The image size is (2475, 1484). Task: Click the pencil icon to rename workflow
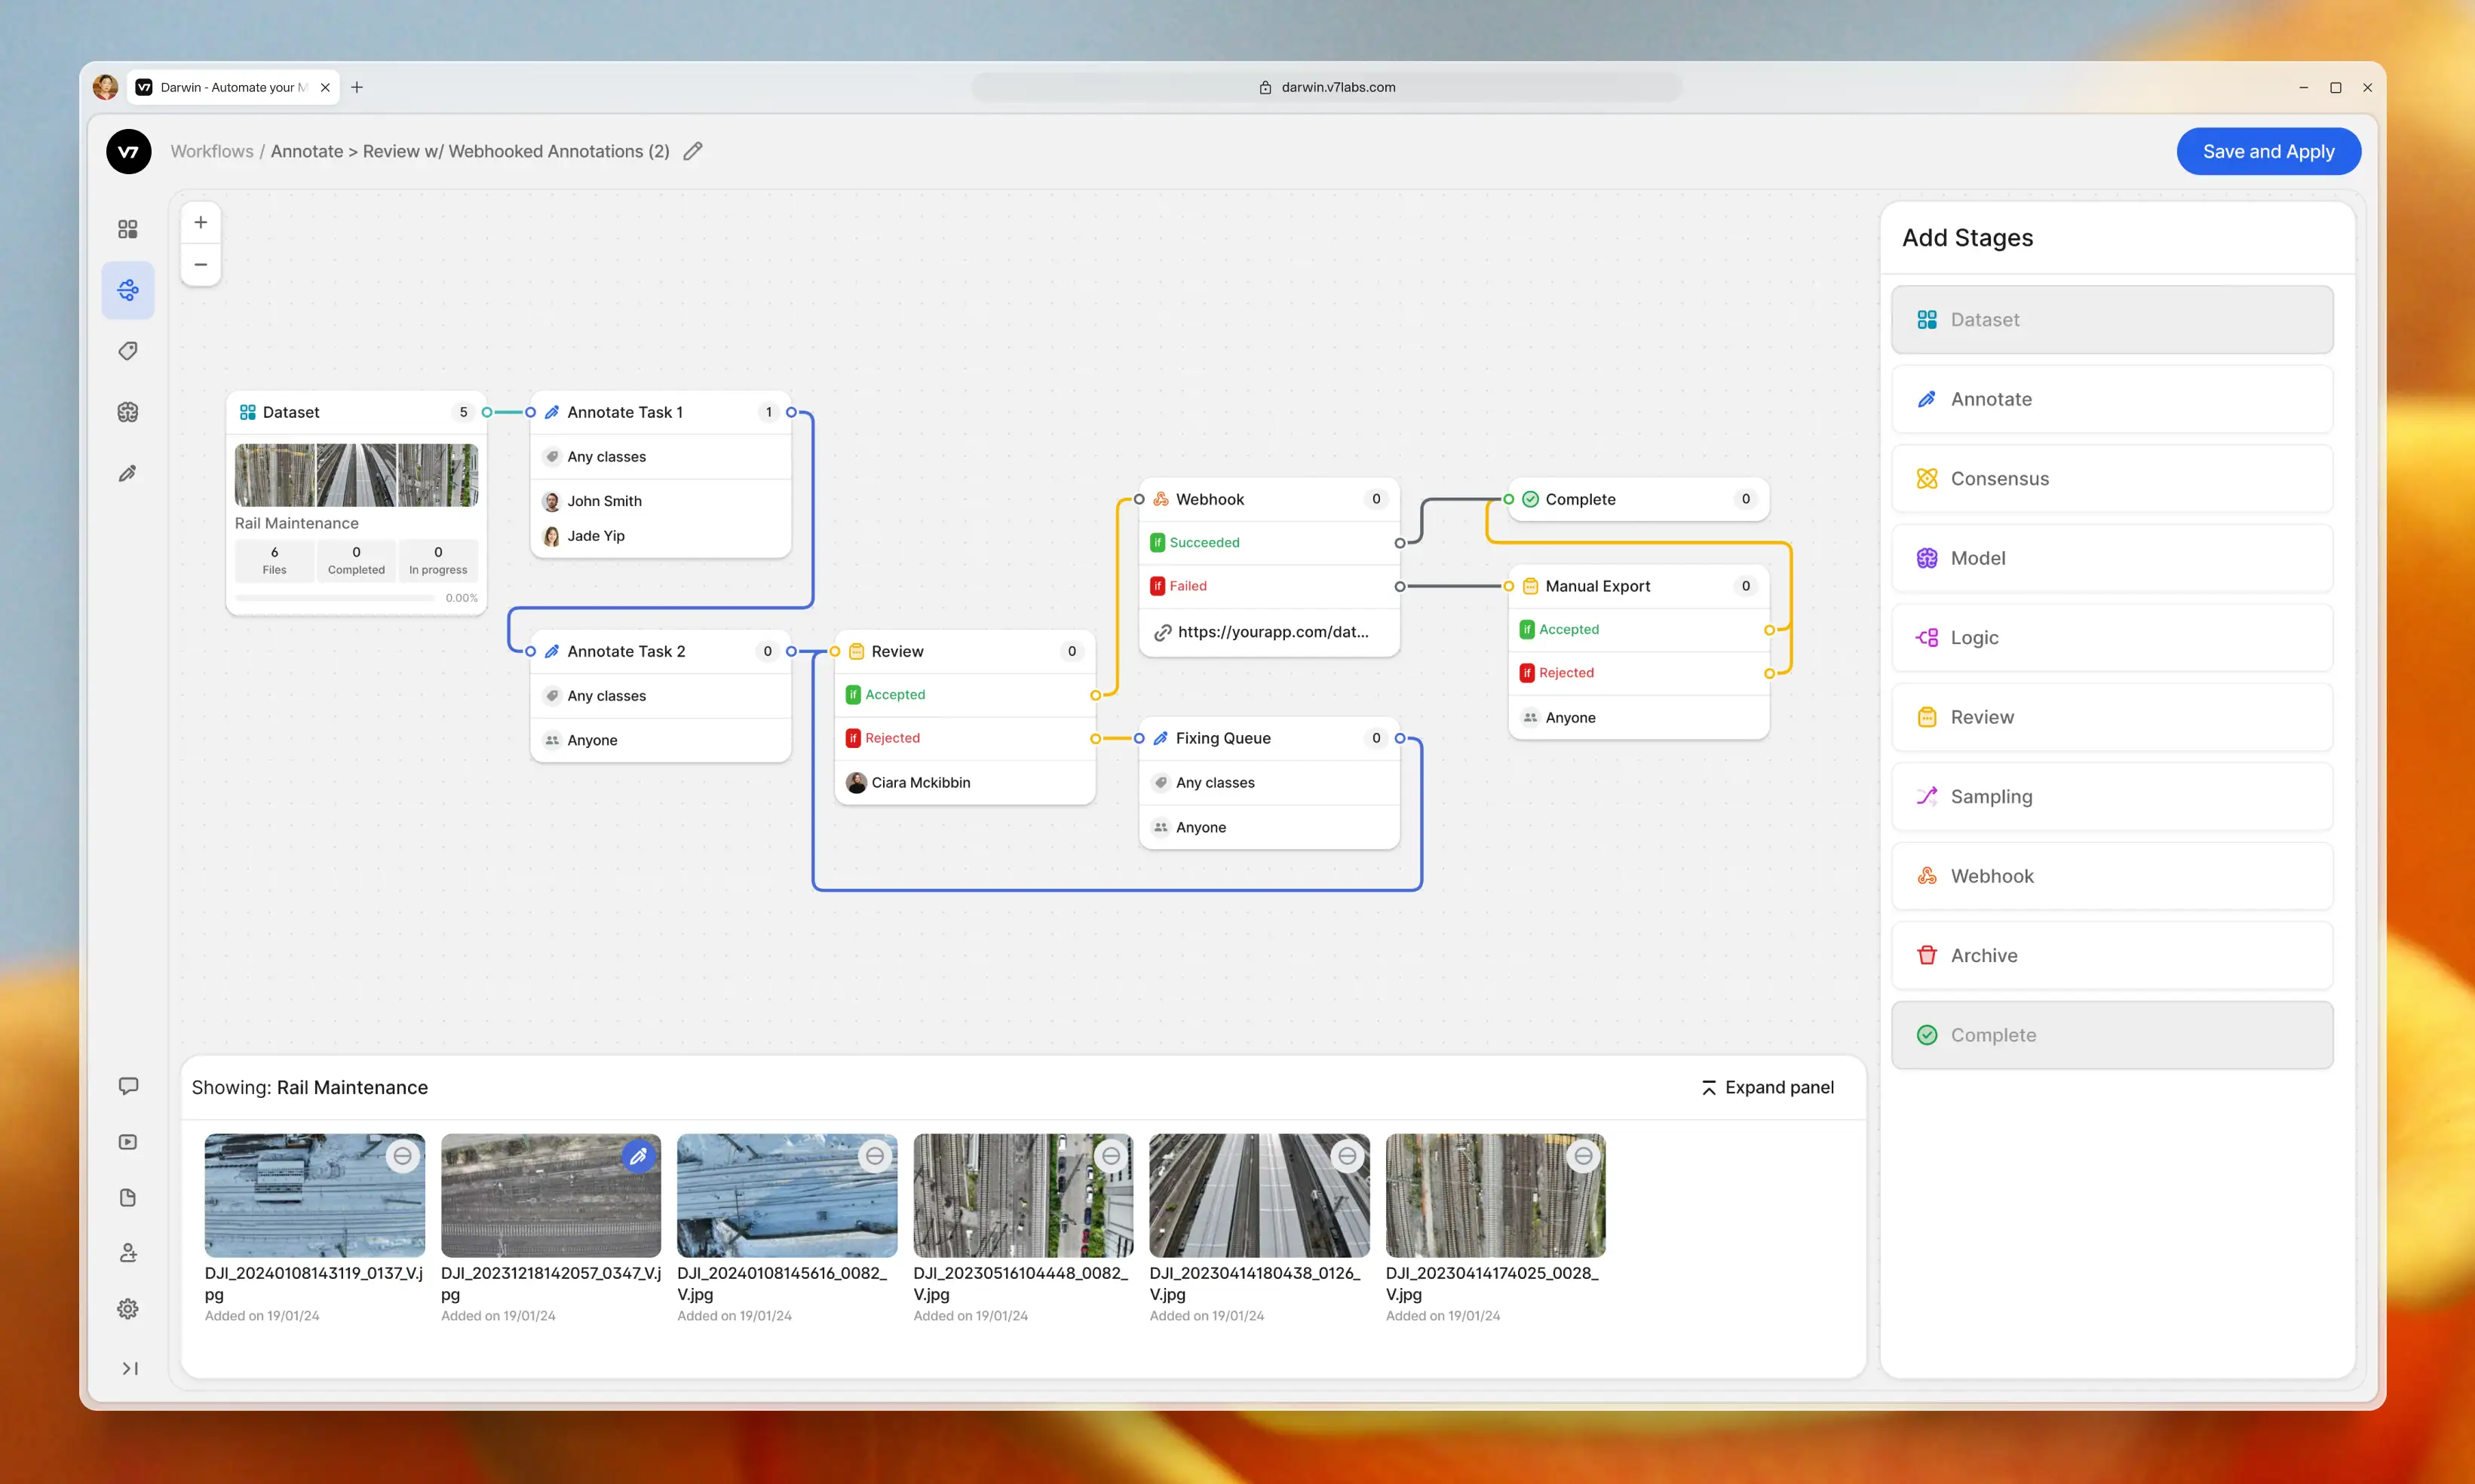pyautogui.click(x=692, y=151)
